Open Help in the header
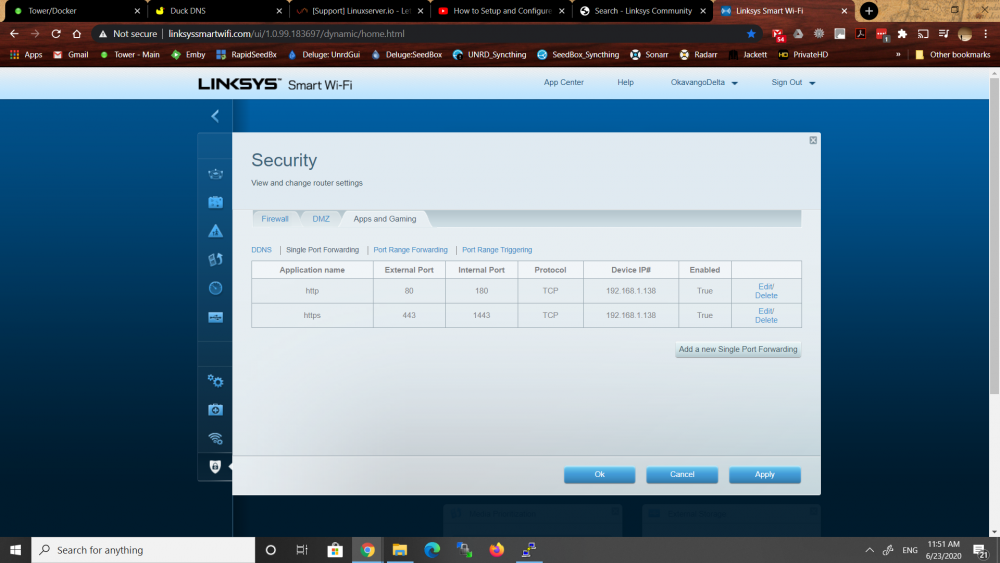This screenshot has height=563, width=1000. pyautogui.click(x=626, y=82)
